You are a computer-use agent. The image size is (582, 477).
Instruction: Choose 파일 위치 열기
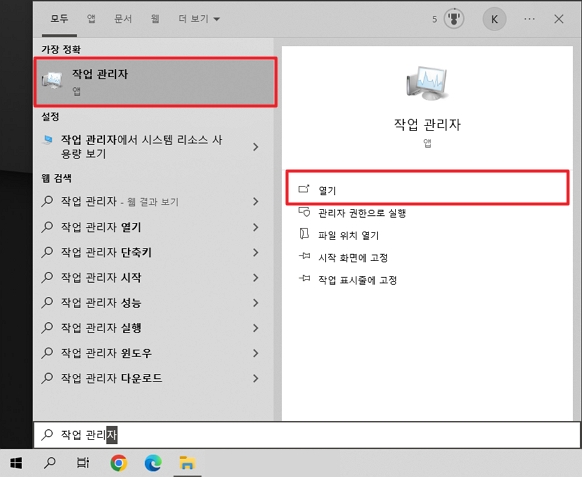(x=349, y=235)
